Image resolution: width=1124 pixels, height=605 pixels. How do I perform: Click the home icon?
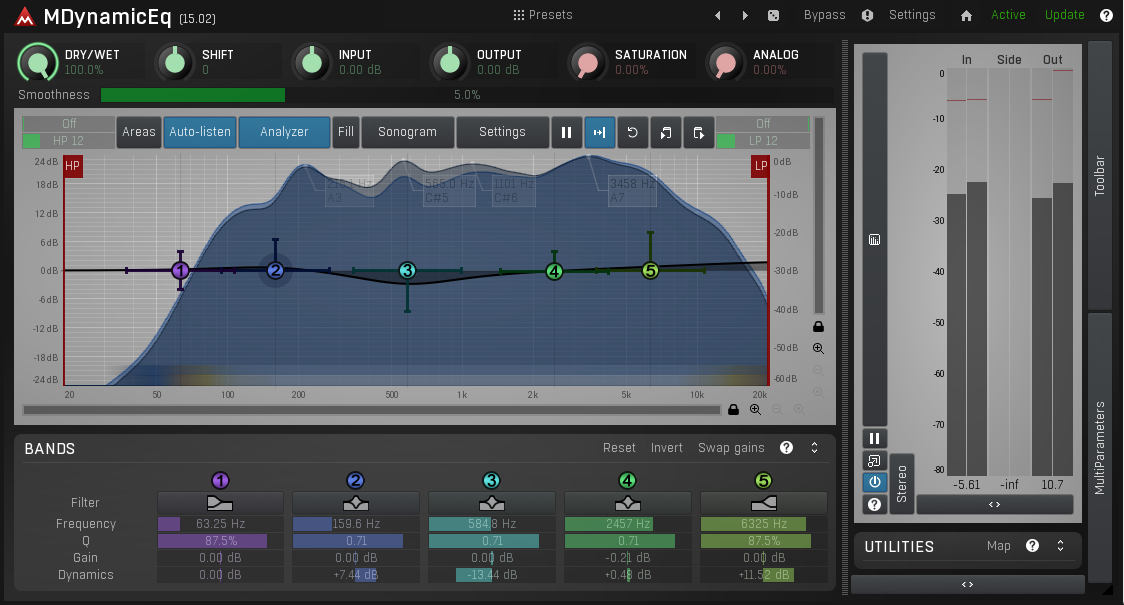[x=966, y=15]
